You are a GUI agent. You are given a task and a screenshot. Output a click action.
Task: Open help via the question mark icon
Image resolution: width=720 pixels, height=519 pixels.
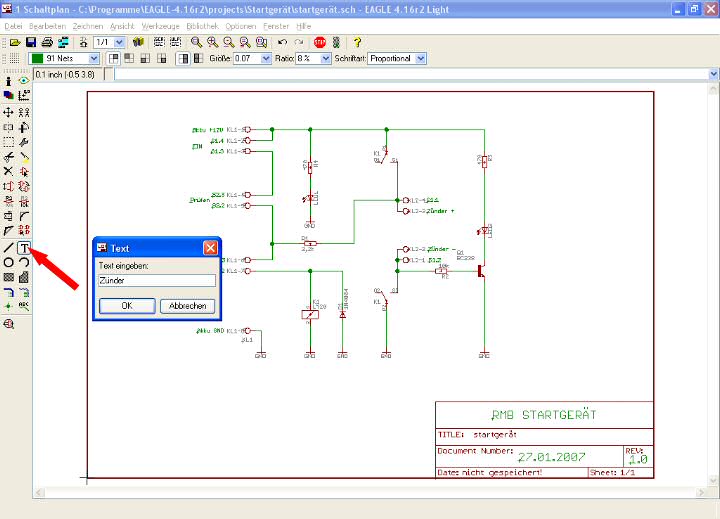357,43
